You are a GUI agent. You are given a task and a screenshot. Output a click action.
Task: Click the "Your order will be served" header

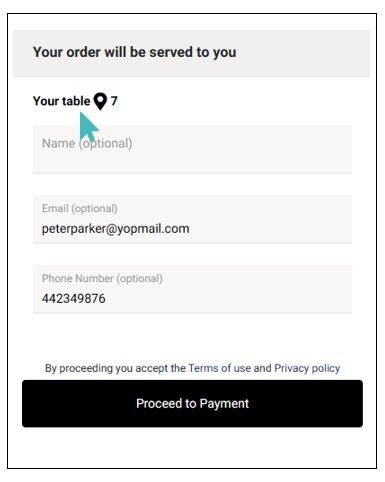pyautogui.click(x=135, y=52)
